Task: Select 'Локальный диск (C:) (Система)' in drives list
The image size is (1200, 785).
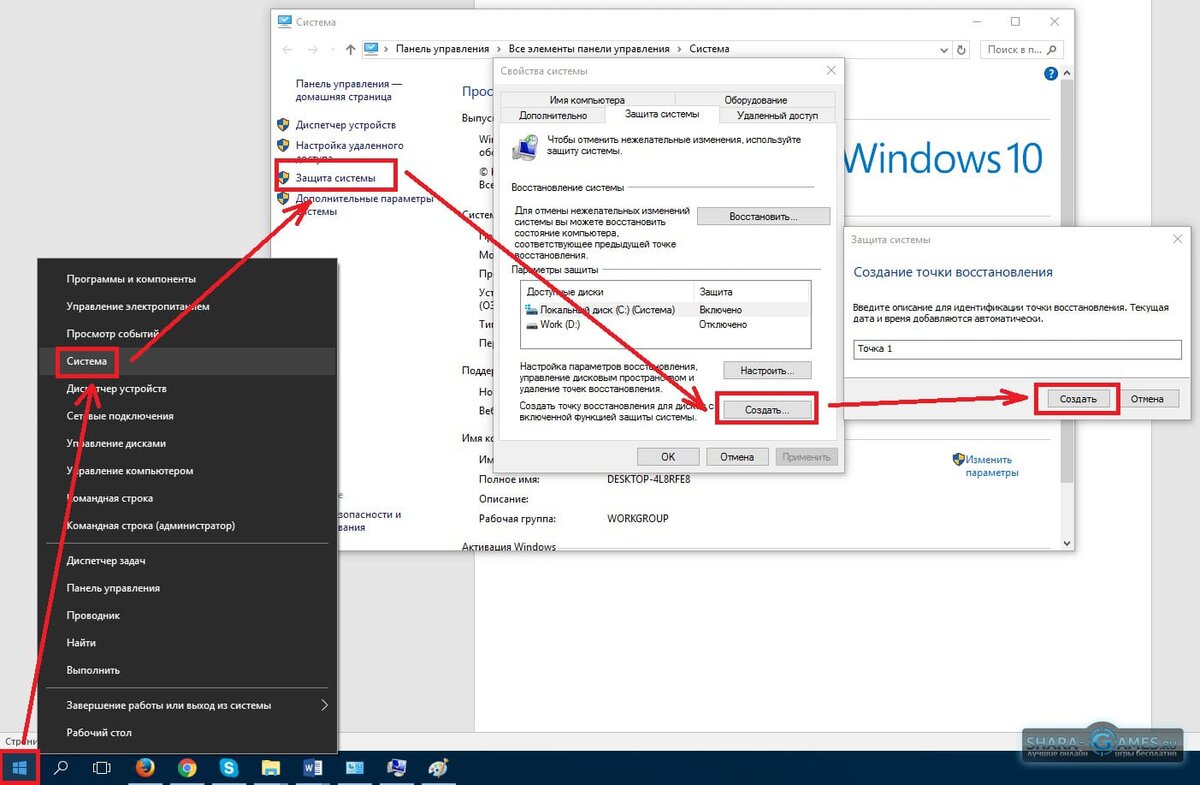Action: click(x=665, y=310)
